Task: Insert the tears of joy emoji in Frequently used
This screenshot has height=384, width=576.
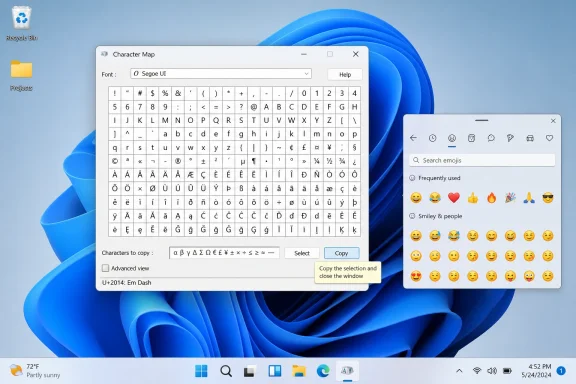Action: tap(435, 198)
